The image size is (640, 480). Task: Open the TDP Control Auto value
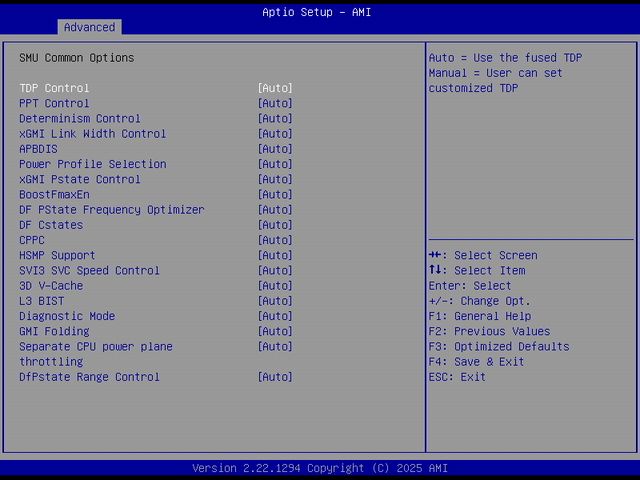275,88
